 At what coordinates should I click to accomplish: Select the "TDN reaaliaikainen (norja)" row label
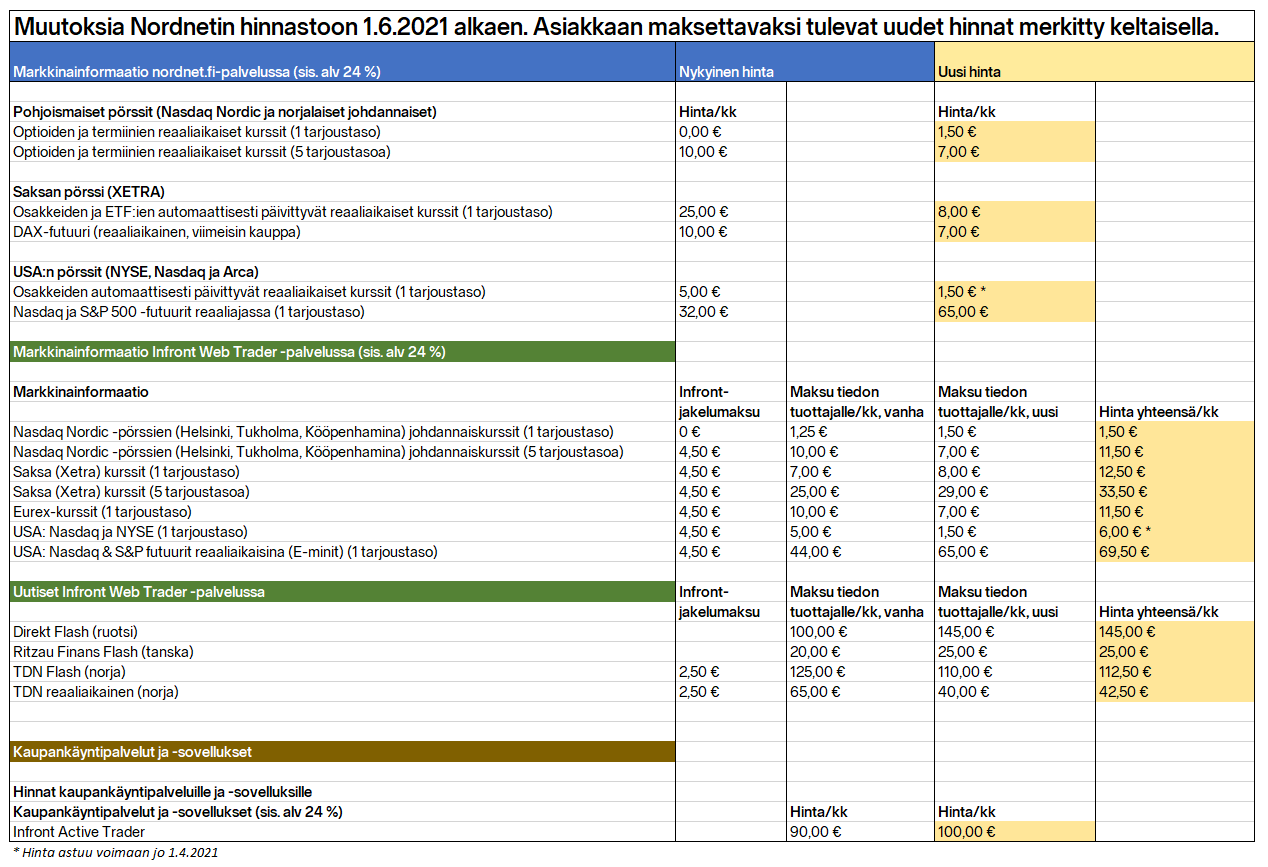96,692
